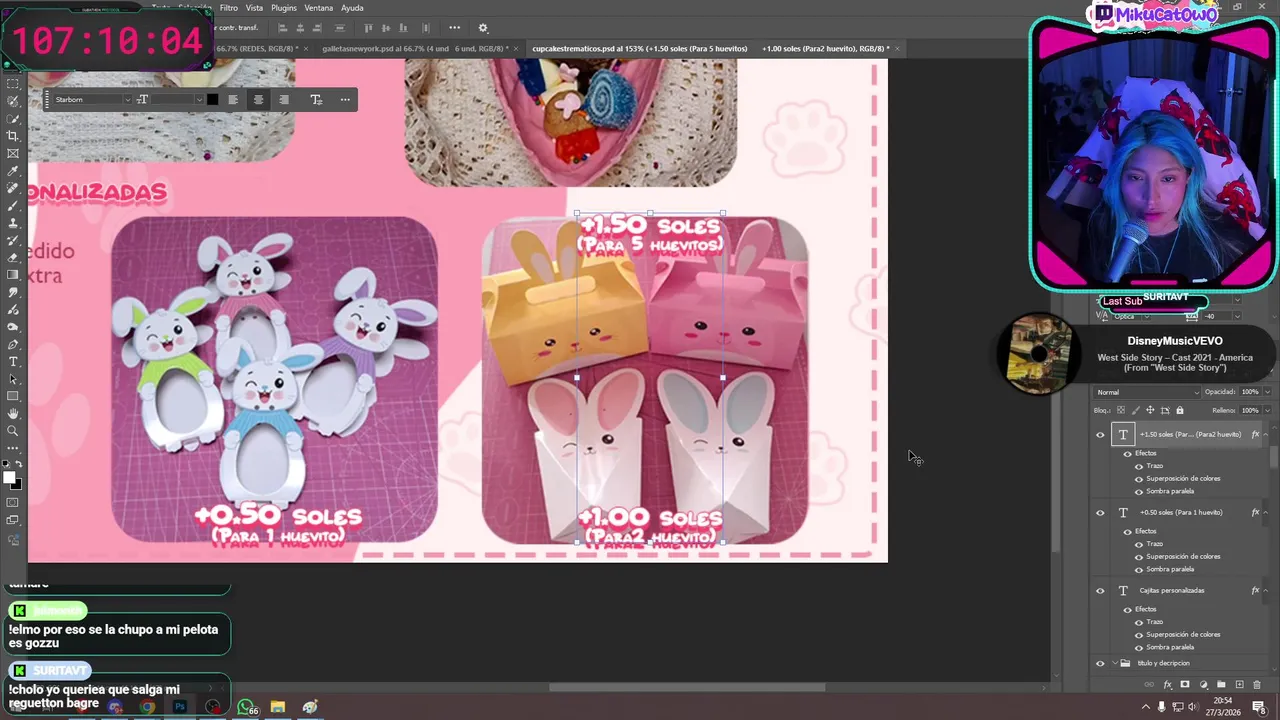Image resolution: width=1280 pixels, height=720 pixels.
Task: Open the Normal blend mode dropdown
Action: [1147, 392]
